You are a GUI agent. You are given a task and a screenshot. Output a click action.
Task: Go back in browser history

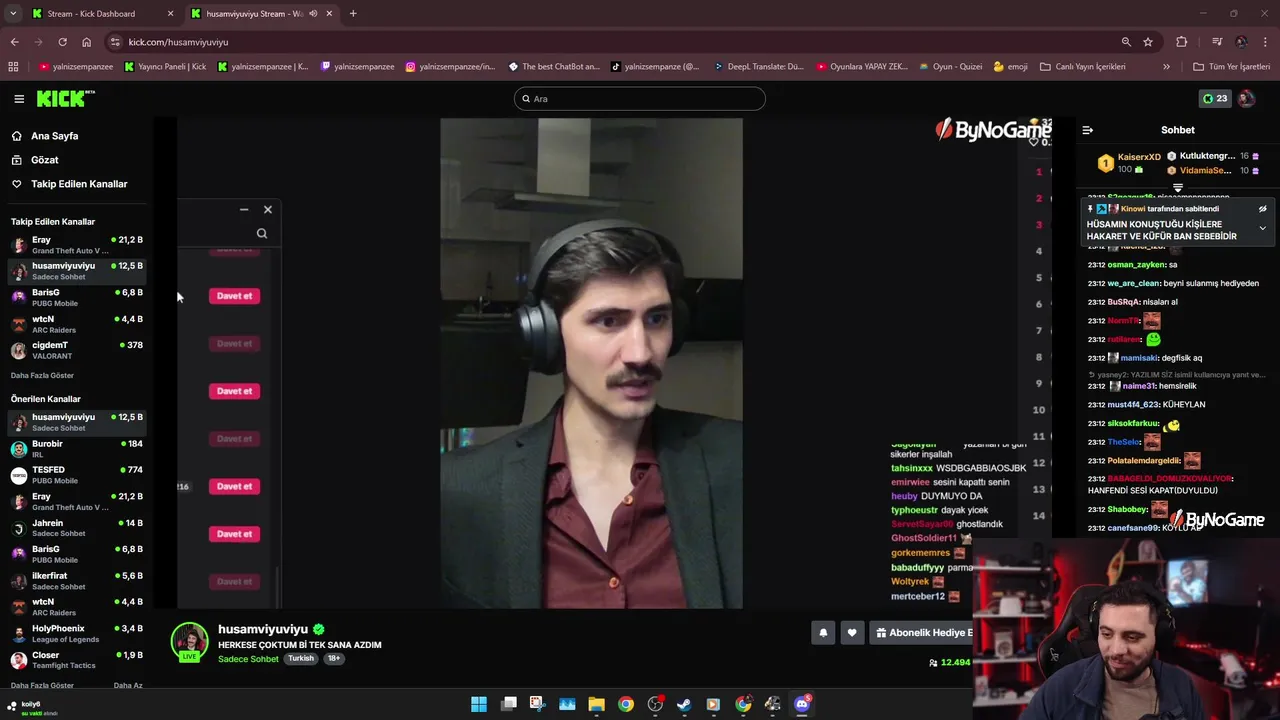(15, 42)
